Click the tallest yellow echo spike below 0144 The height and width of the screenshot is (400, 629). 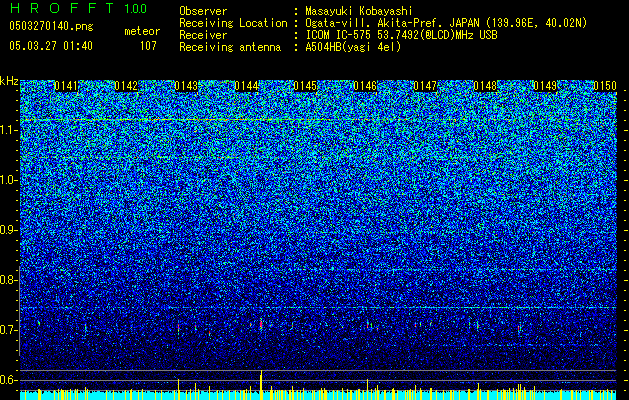click(x=261, y=385)
